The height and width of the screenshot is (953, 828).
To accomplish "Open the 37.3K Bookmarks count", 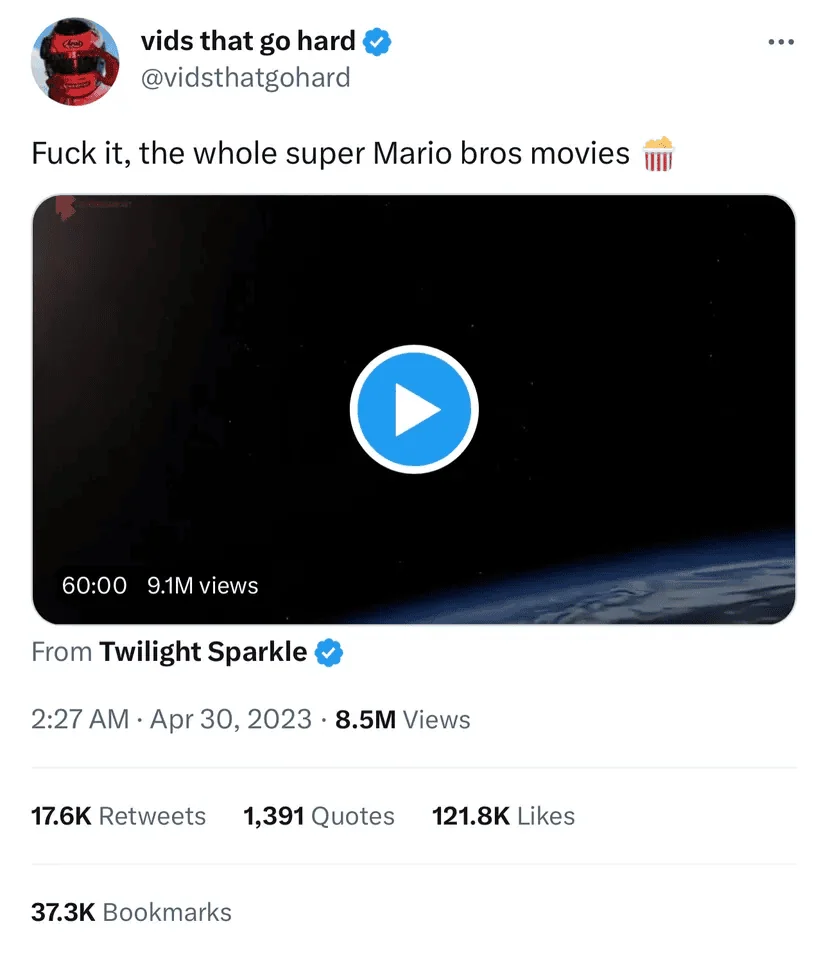I will tap(131, 912).
